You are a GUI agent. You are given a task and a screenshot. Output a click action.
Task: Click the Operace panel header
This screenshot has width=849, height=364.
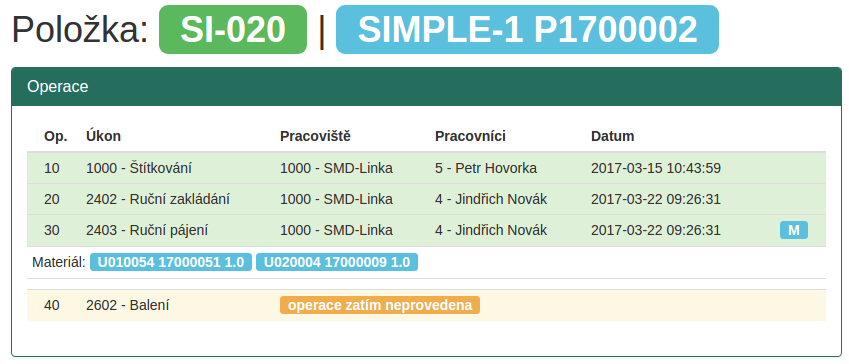coord(427,87)
